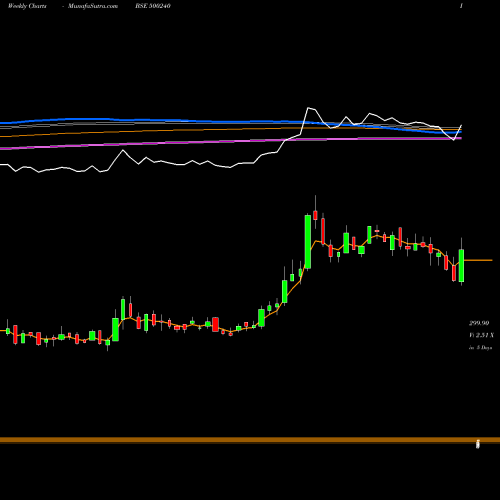Click the peak of the white indicator line

tap(308, 108)
